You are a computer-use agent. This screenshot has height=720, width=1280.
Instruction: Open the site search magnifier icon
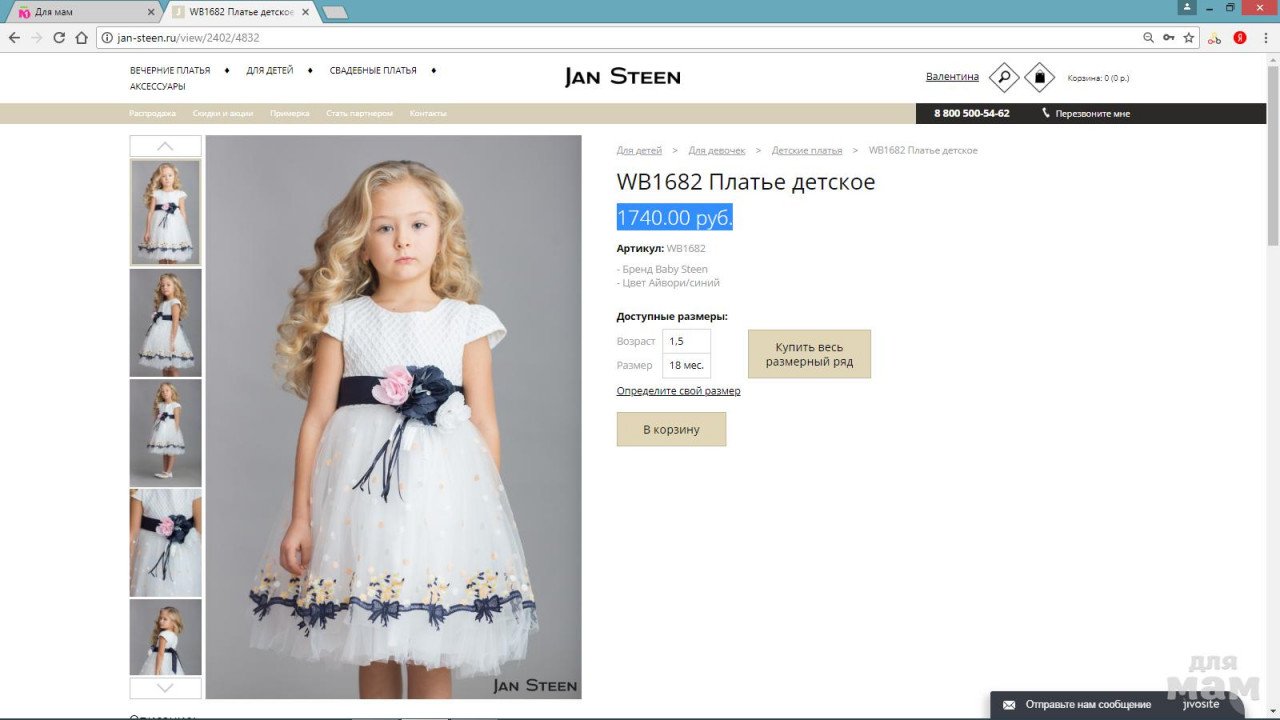pos(1003,77)
